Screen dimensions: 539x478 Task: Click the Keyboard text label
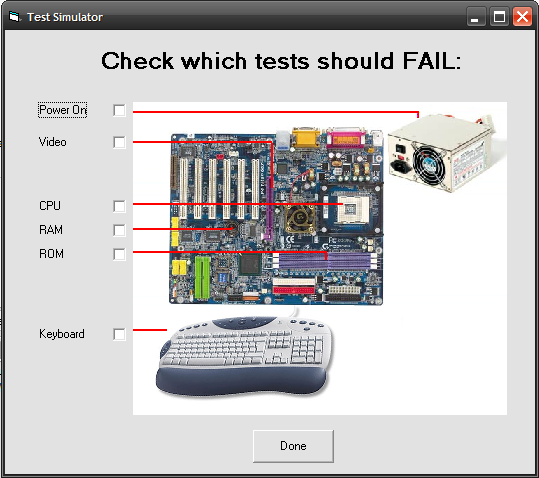pyautogui.click(x=62, y=334)
